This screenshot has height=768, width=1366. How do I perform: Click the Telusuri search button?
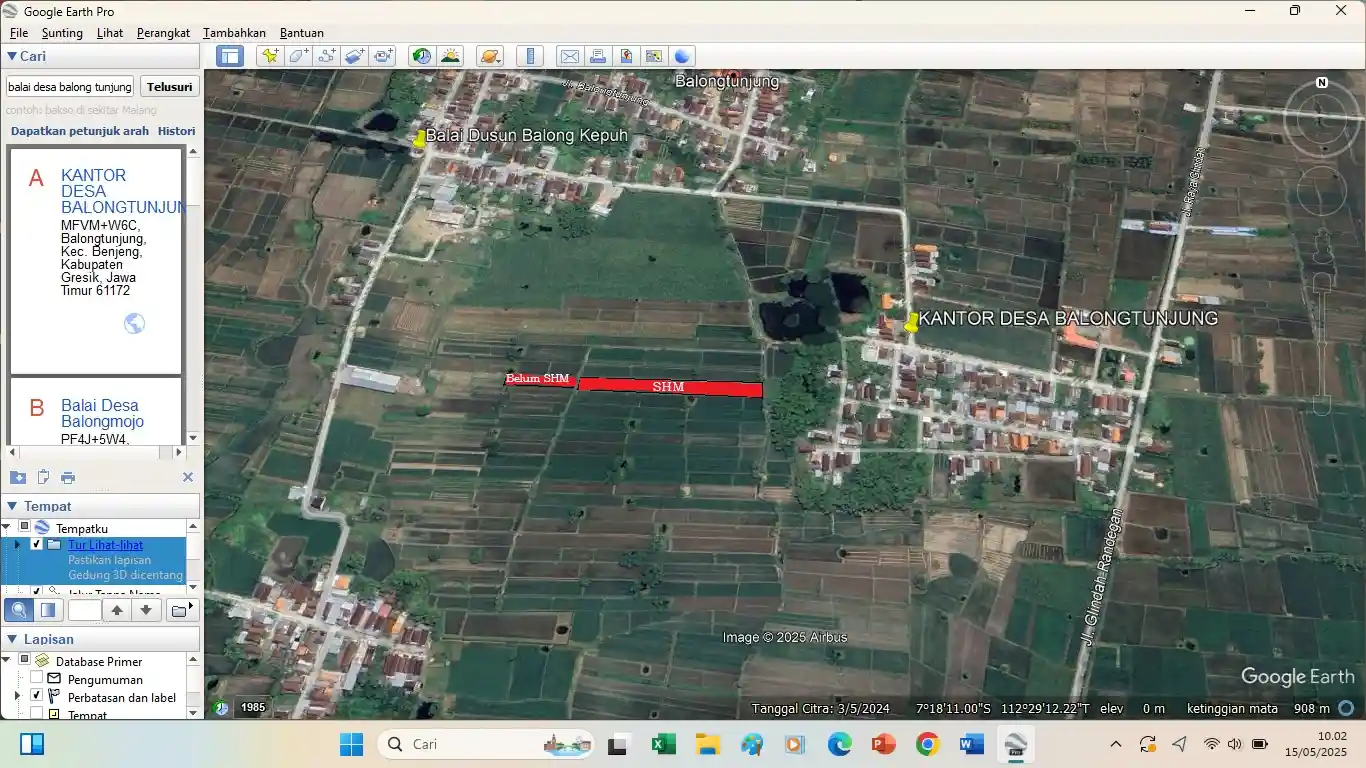click(169, 87)
